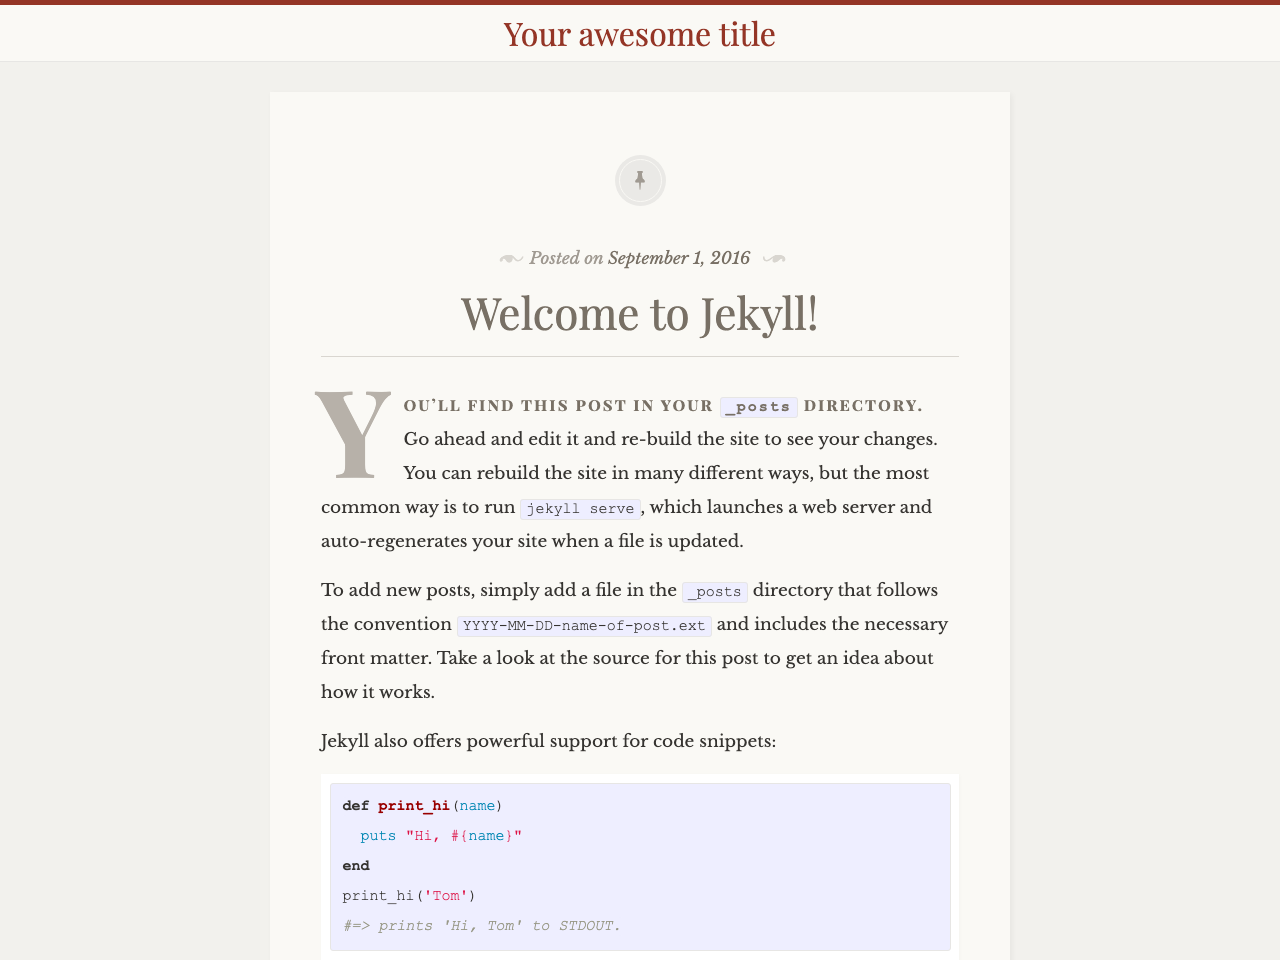This screenshot has height=960, width=1280.
Task: Select the name parameter in the code
Action: (476, 806)
